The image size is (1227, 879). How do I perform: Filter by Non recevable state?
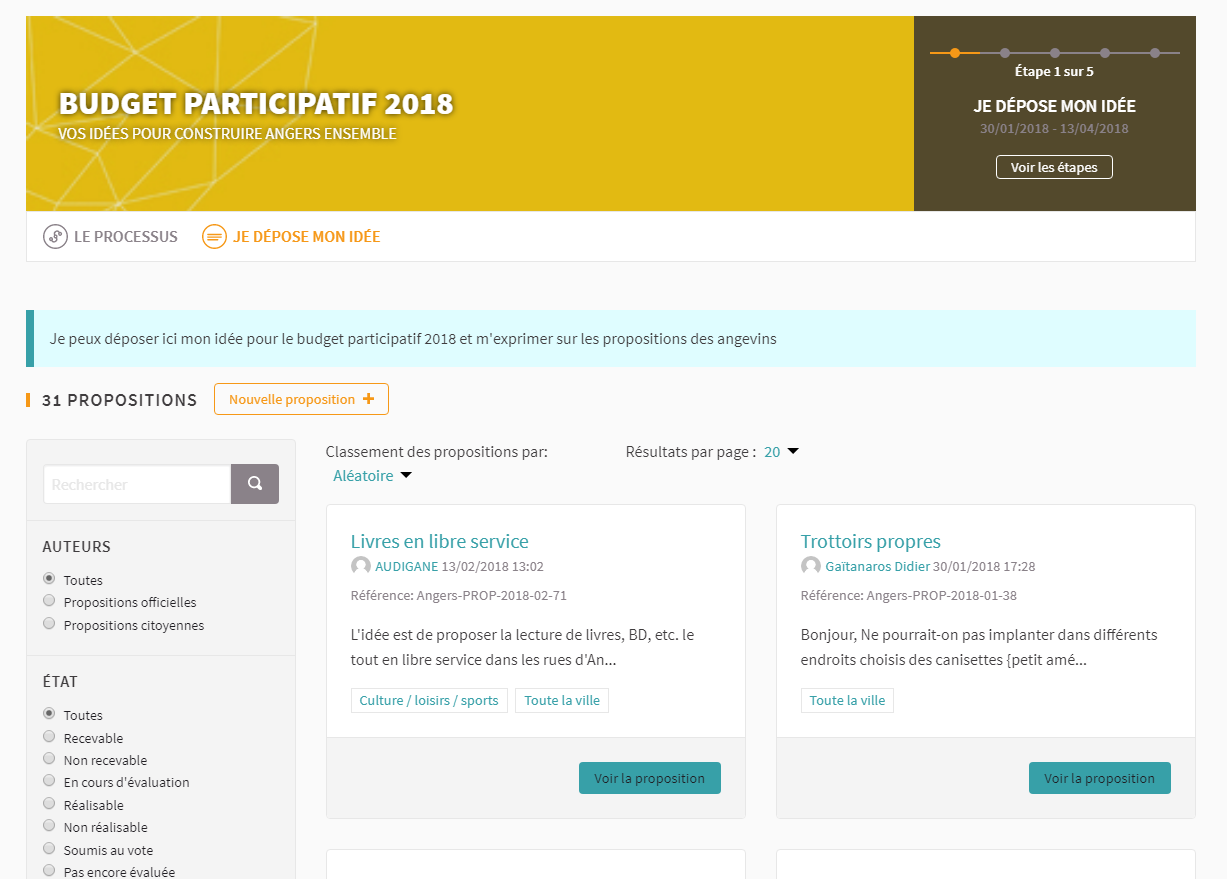point(49,759)
